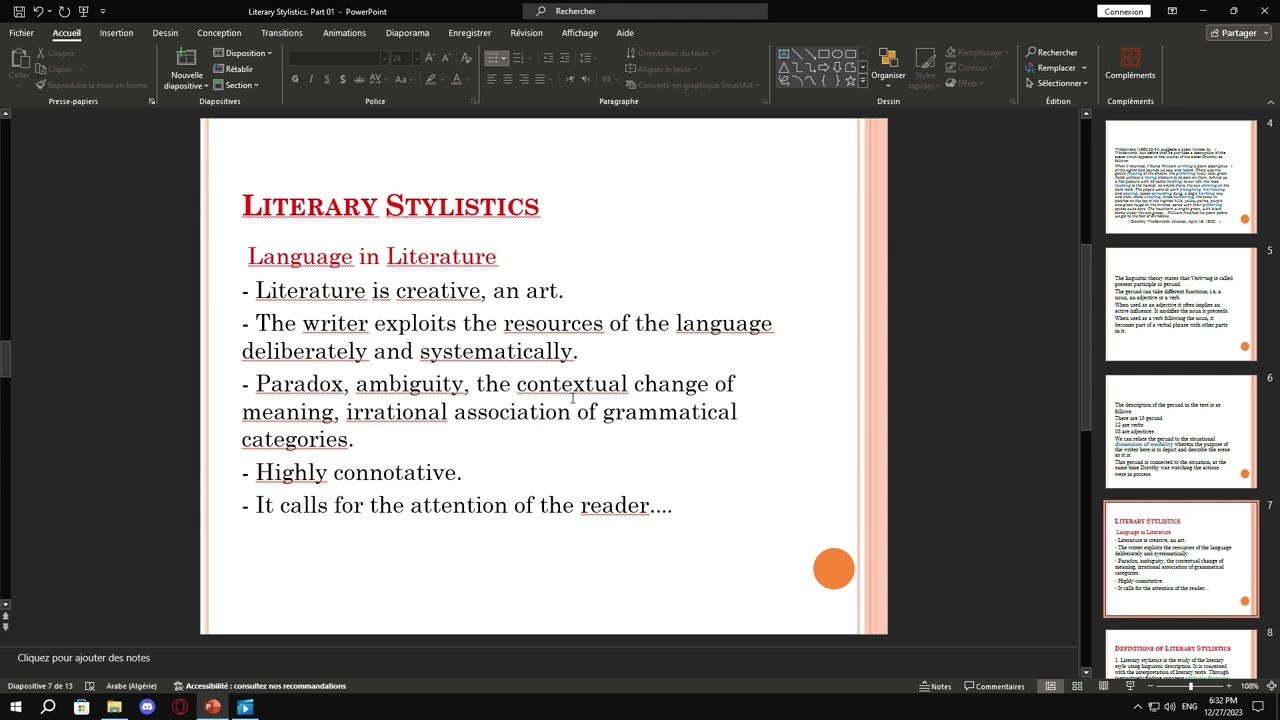Align text right in paragraph group
1280x720 pixels.
point(523,79)
